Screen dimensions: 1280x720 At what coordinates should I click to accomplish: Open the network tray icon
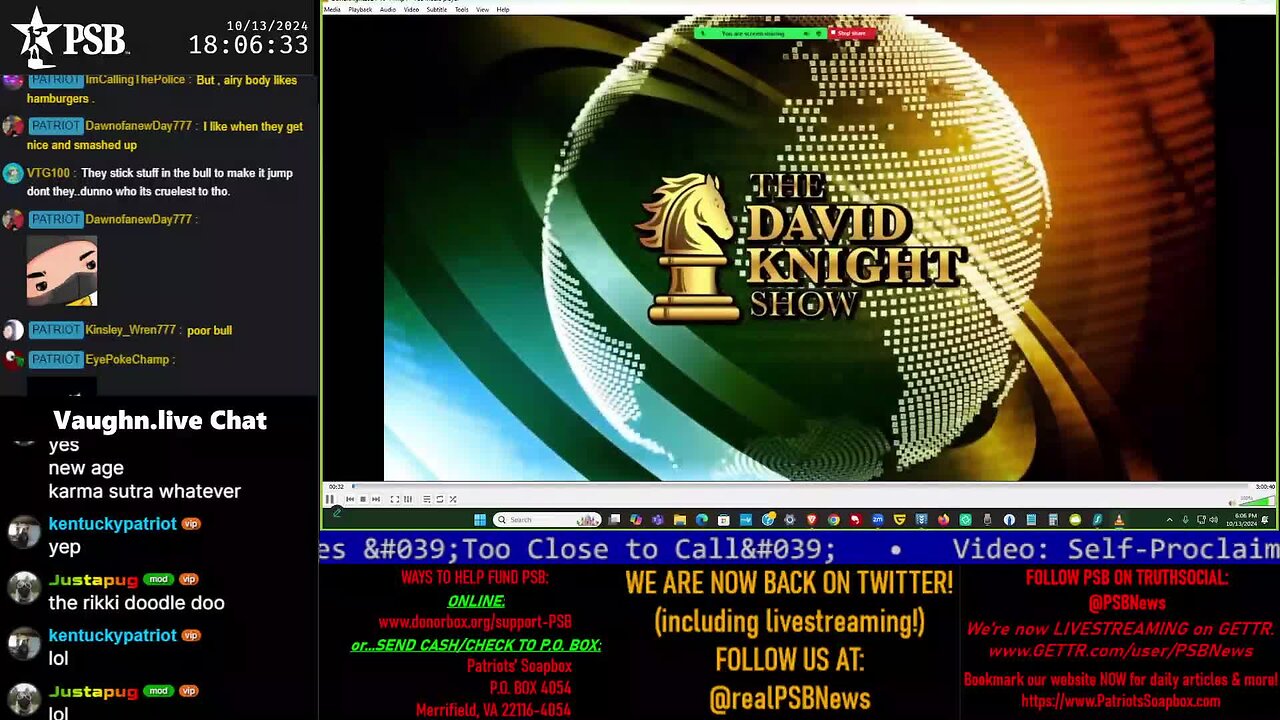1201,519
